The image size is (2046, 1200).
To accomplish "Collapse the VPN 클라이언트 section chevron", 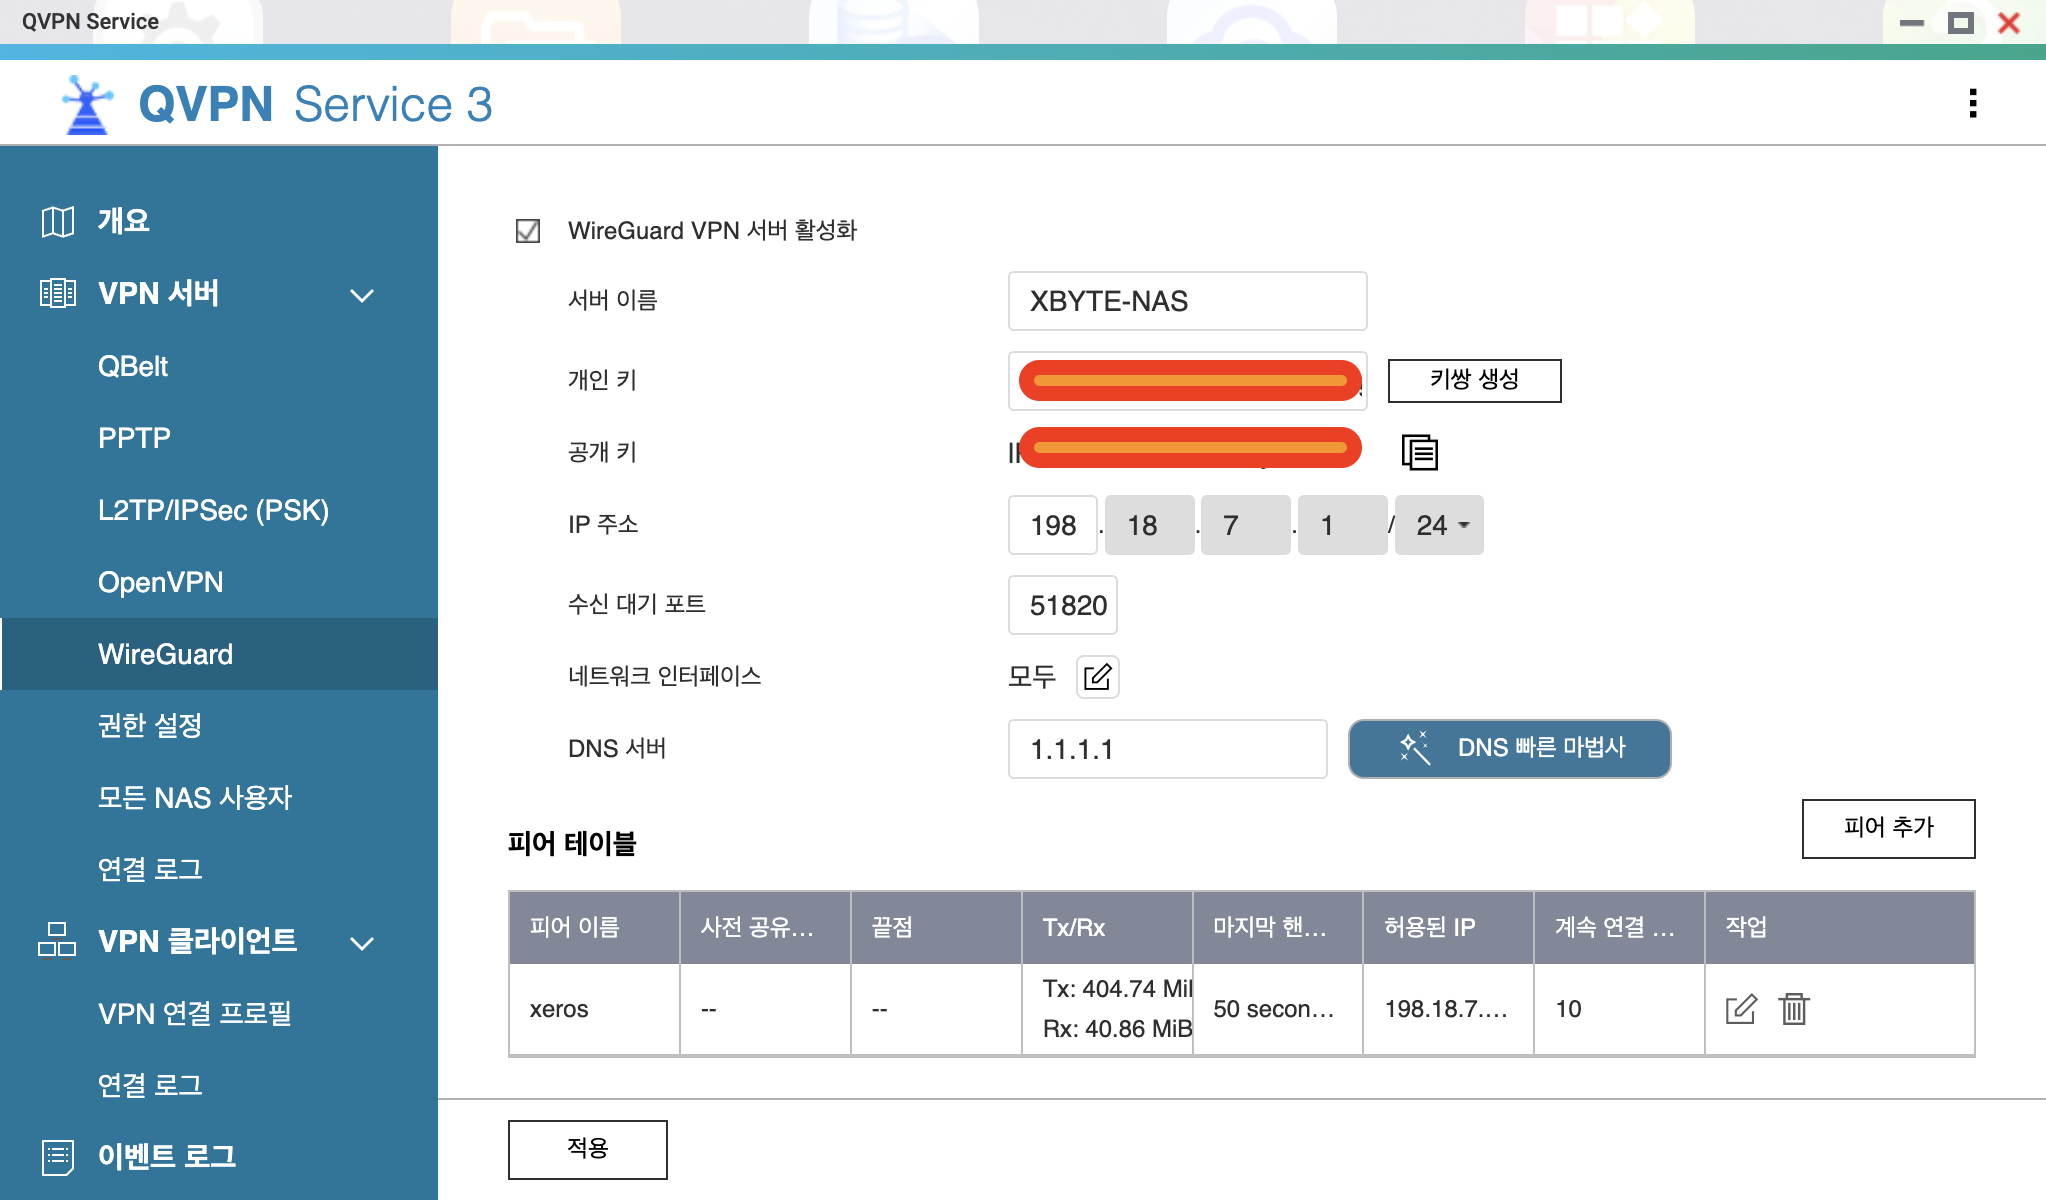I will (362, 943).
